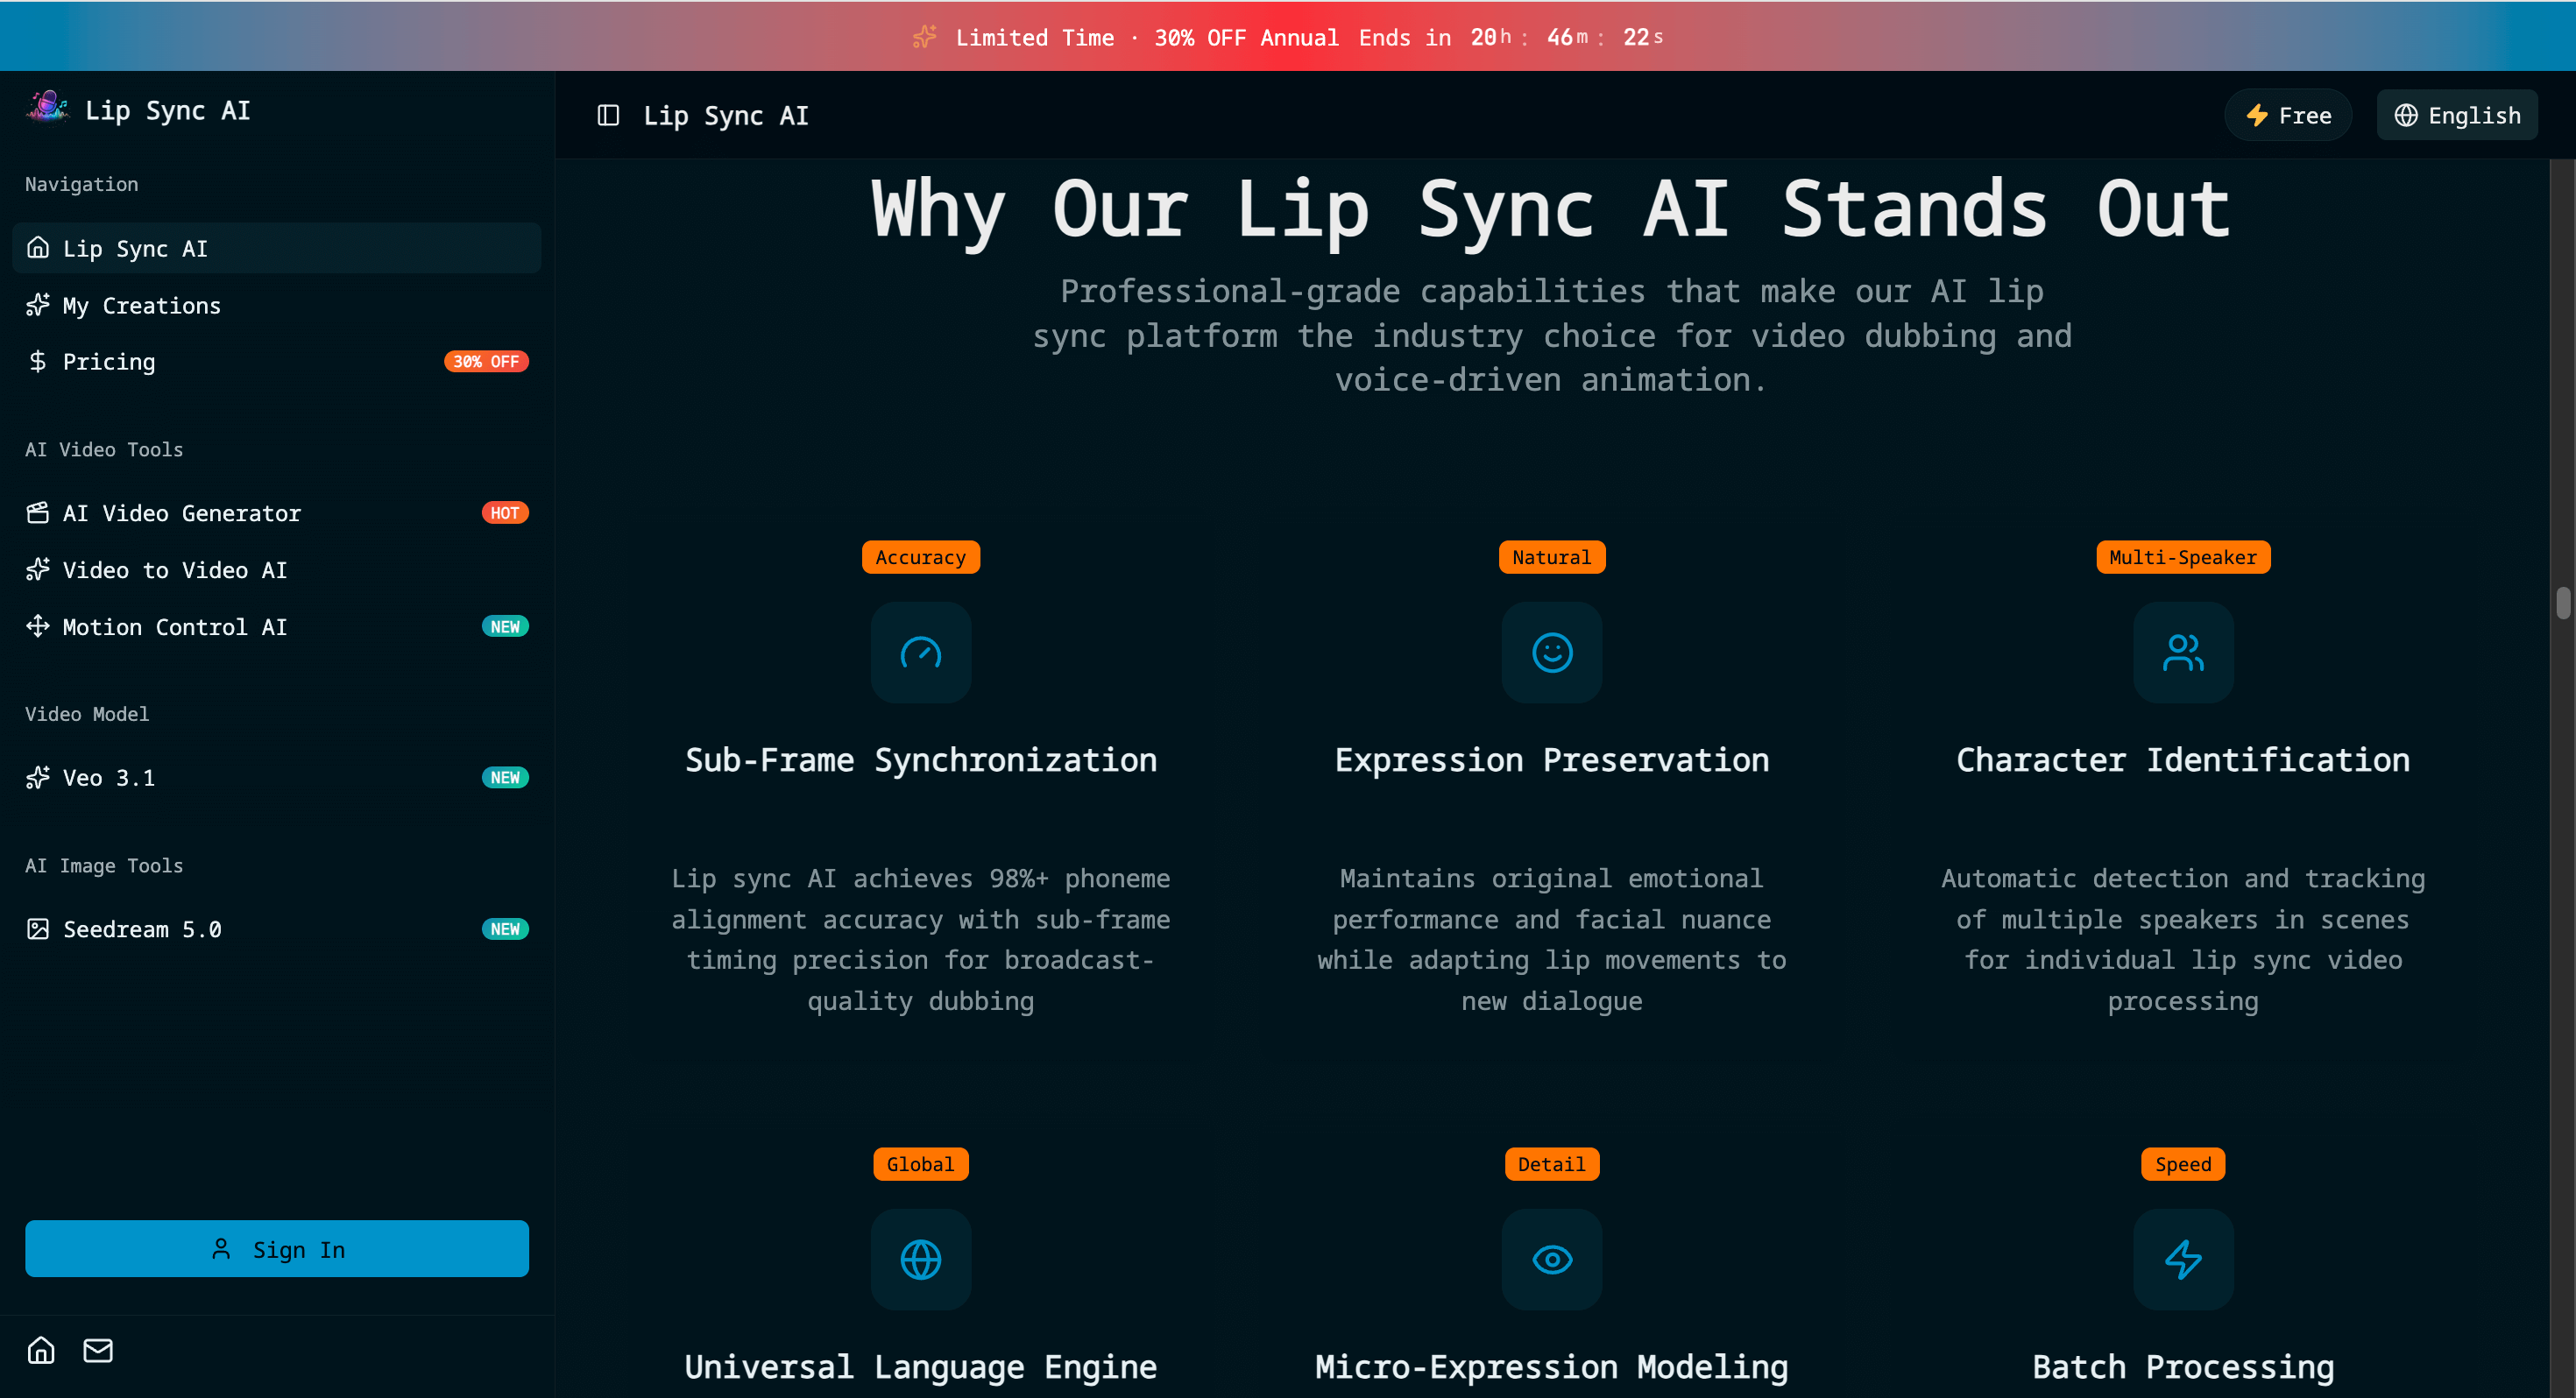Open AI Video Generator tool
This screenshot has width=2576, height=1398.
tap(181, 513)
